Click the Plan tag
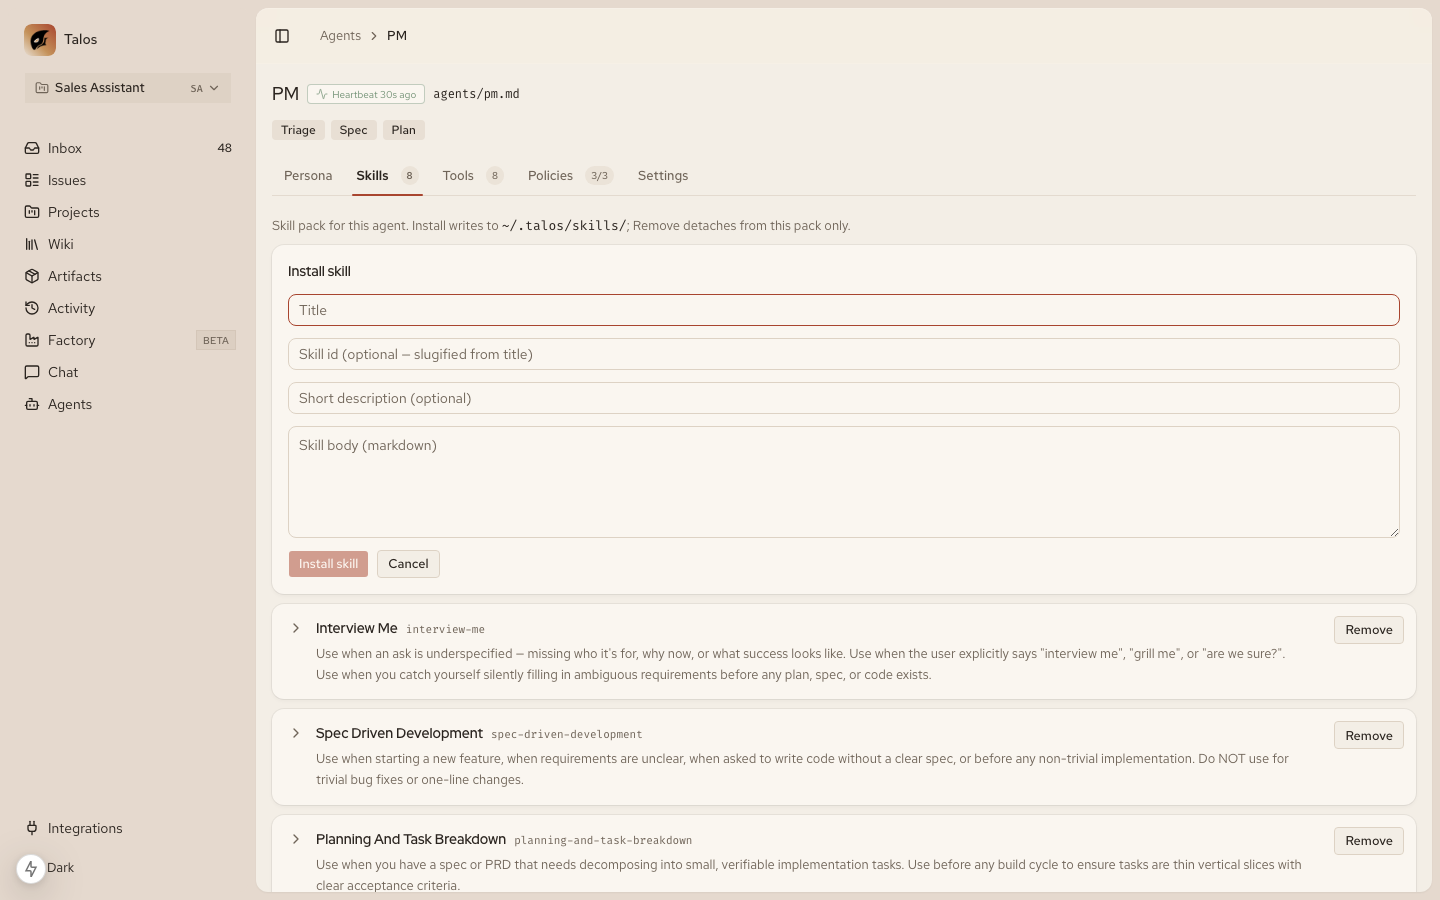 point(403,130)
